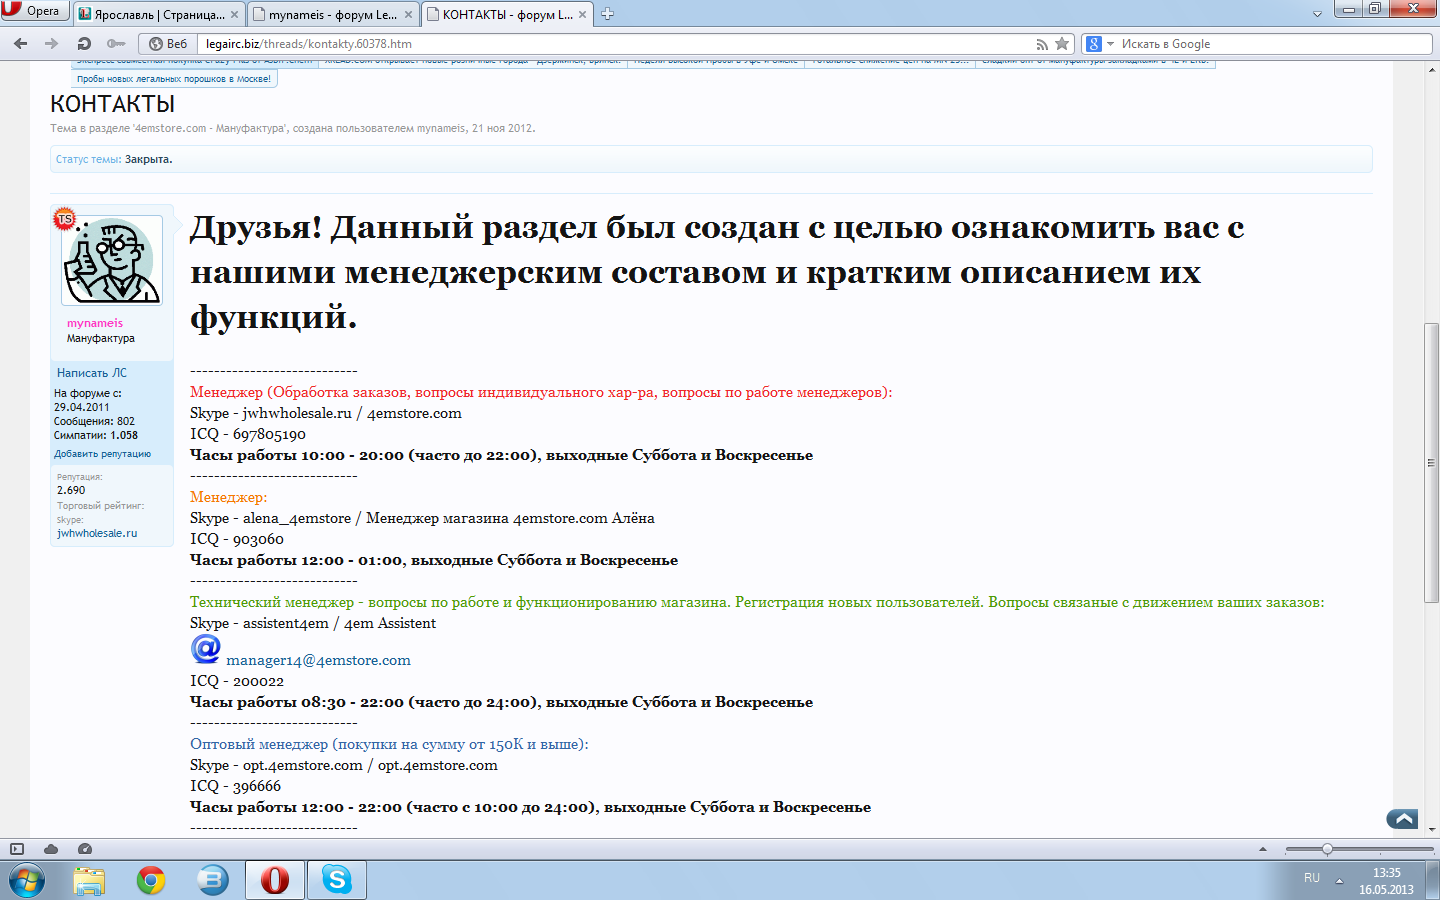Open Opera Link cloud icon
Viewport: 1440px width, 900px height.
51,849
